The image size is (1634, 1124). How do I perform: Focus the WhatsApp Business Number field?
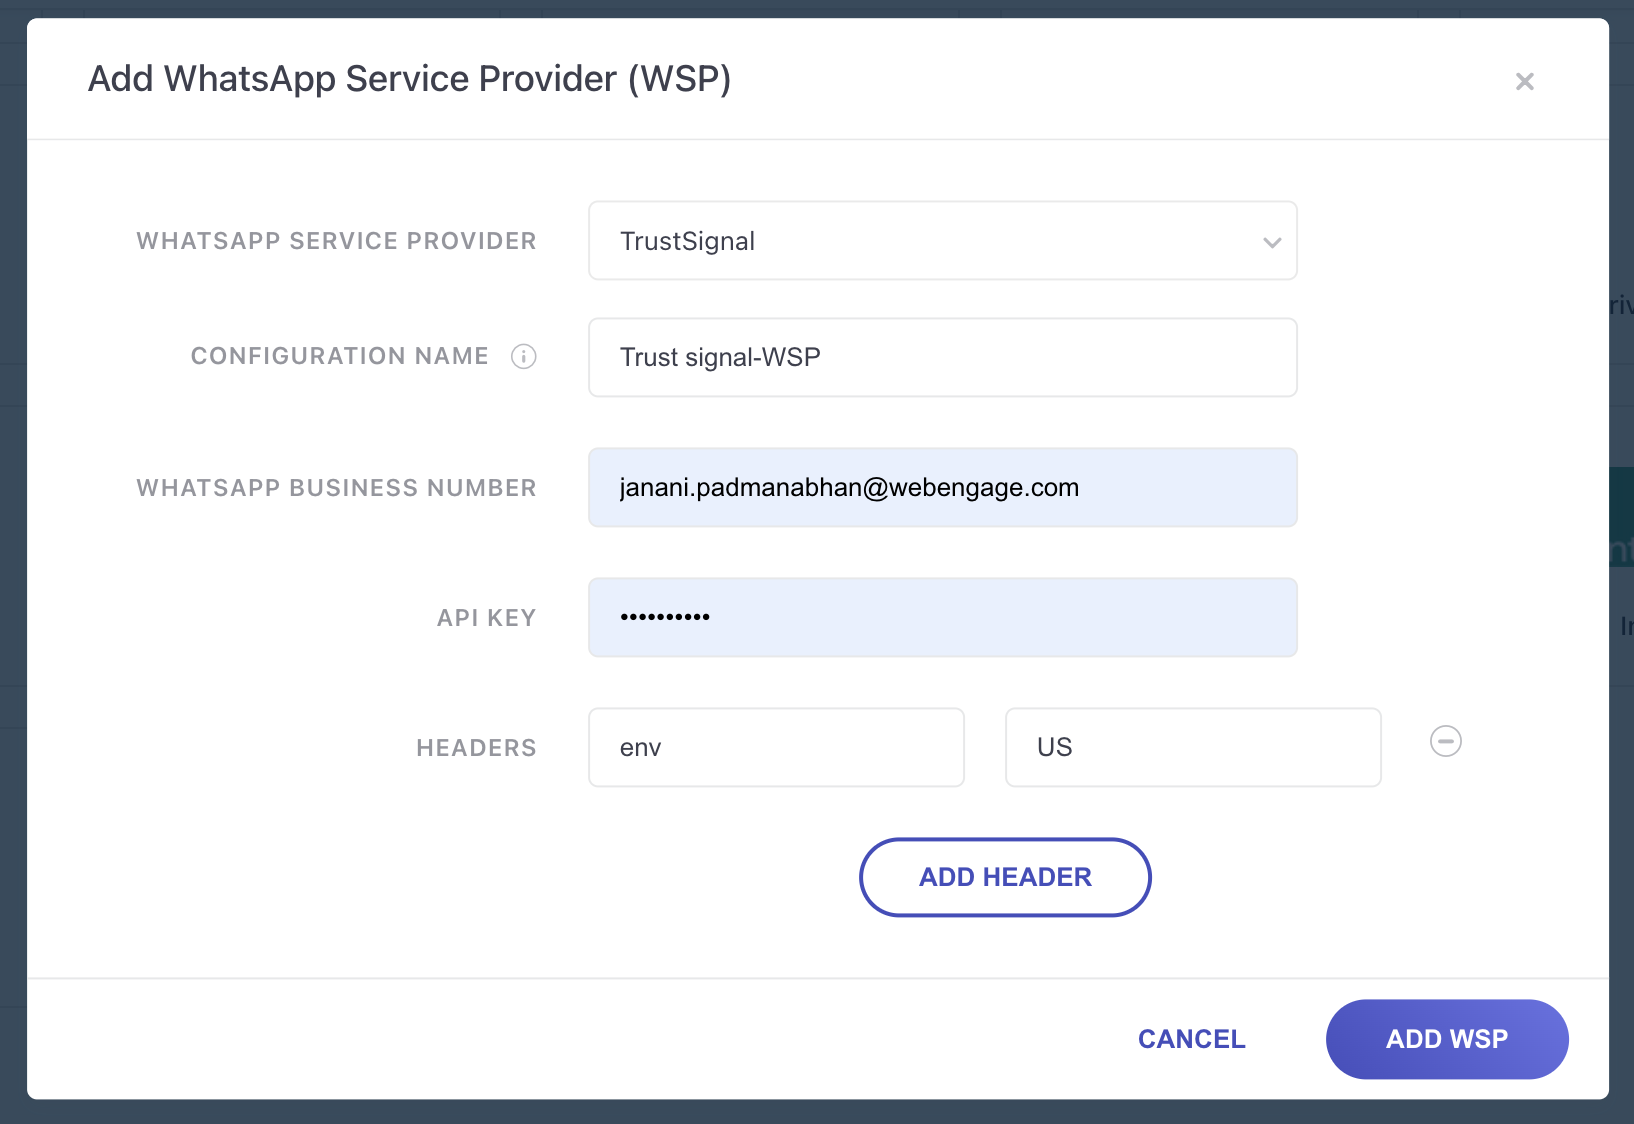click(942, 487)
